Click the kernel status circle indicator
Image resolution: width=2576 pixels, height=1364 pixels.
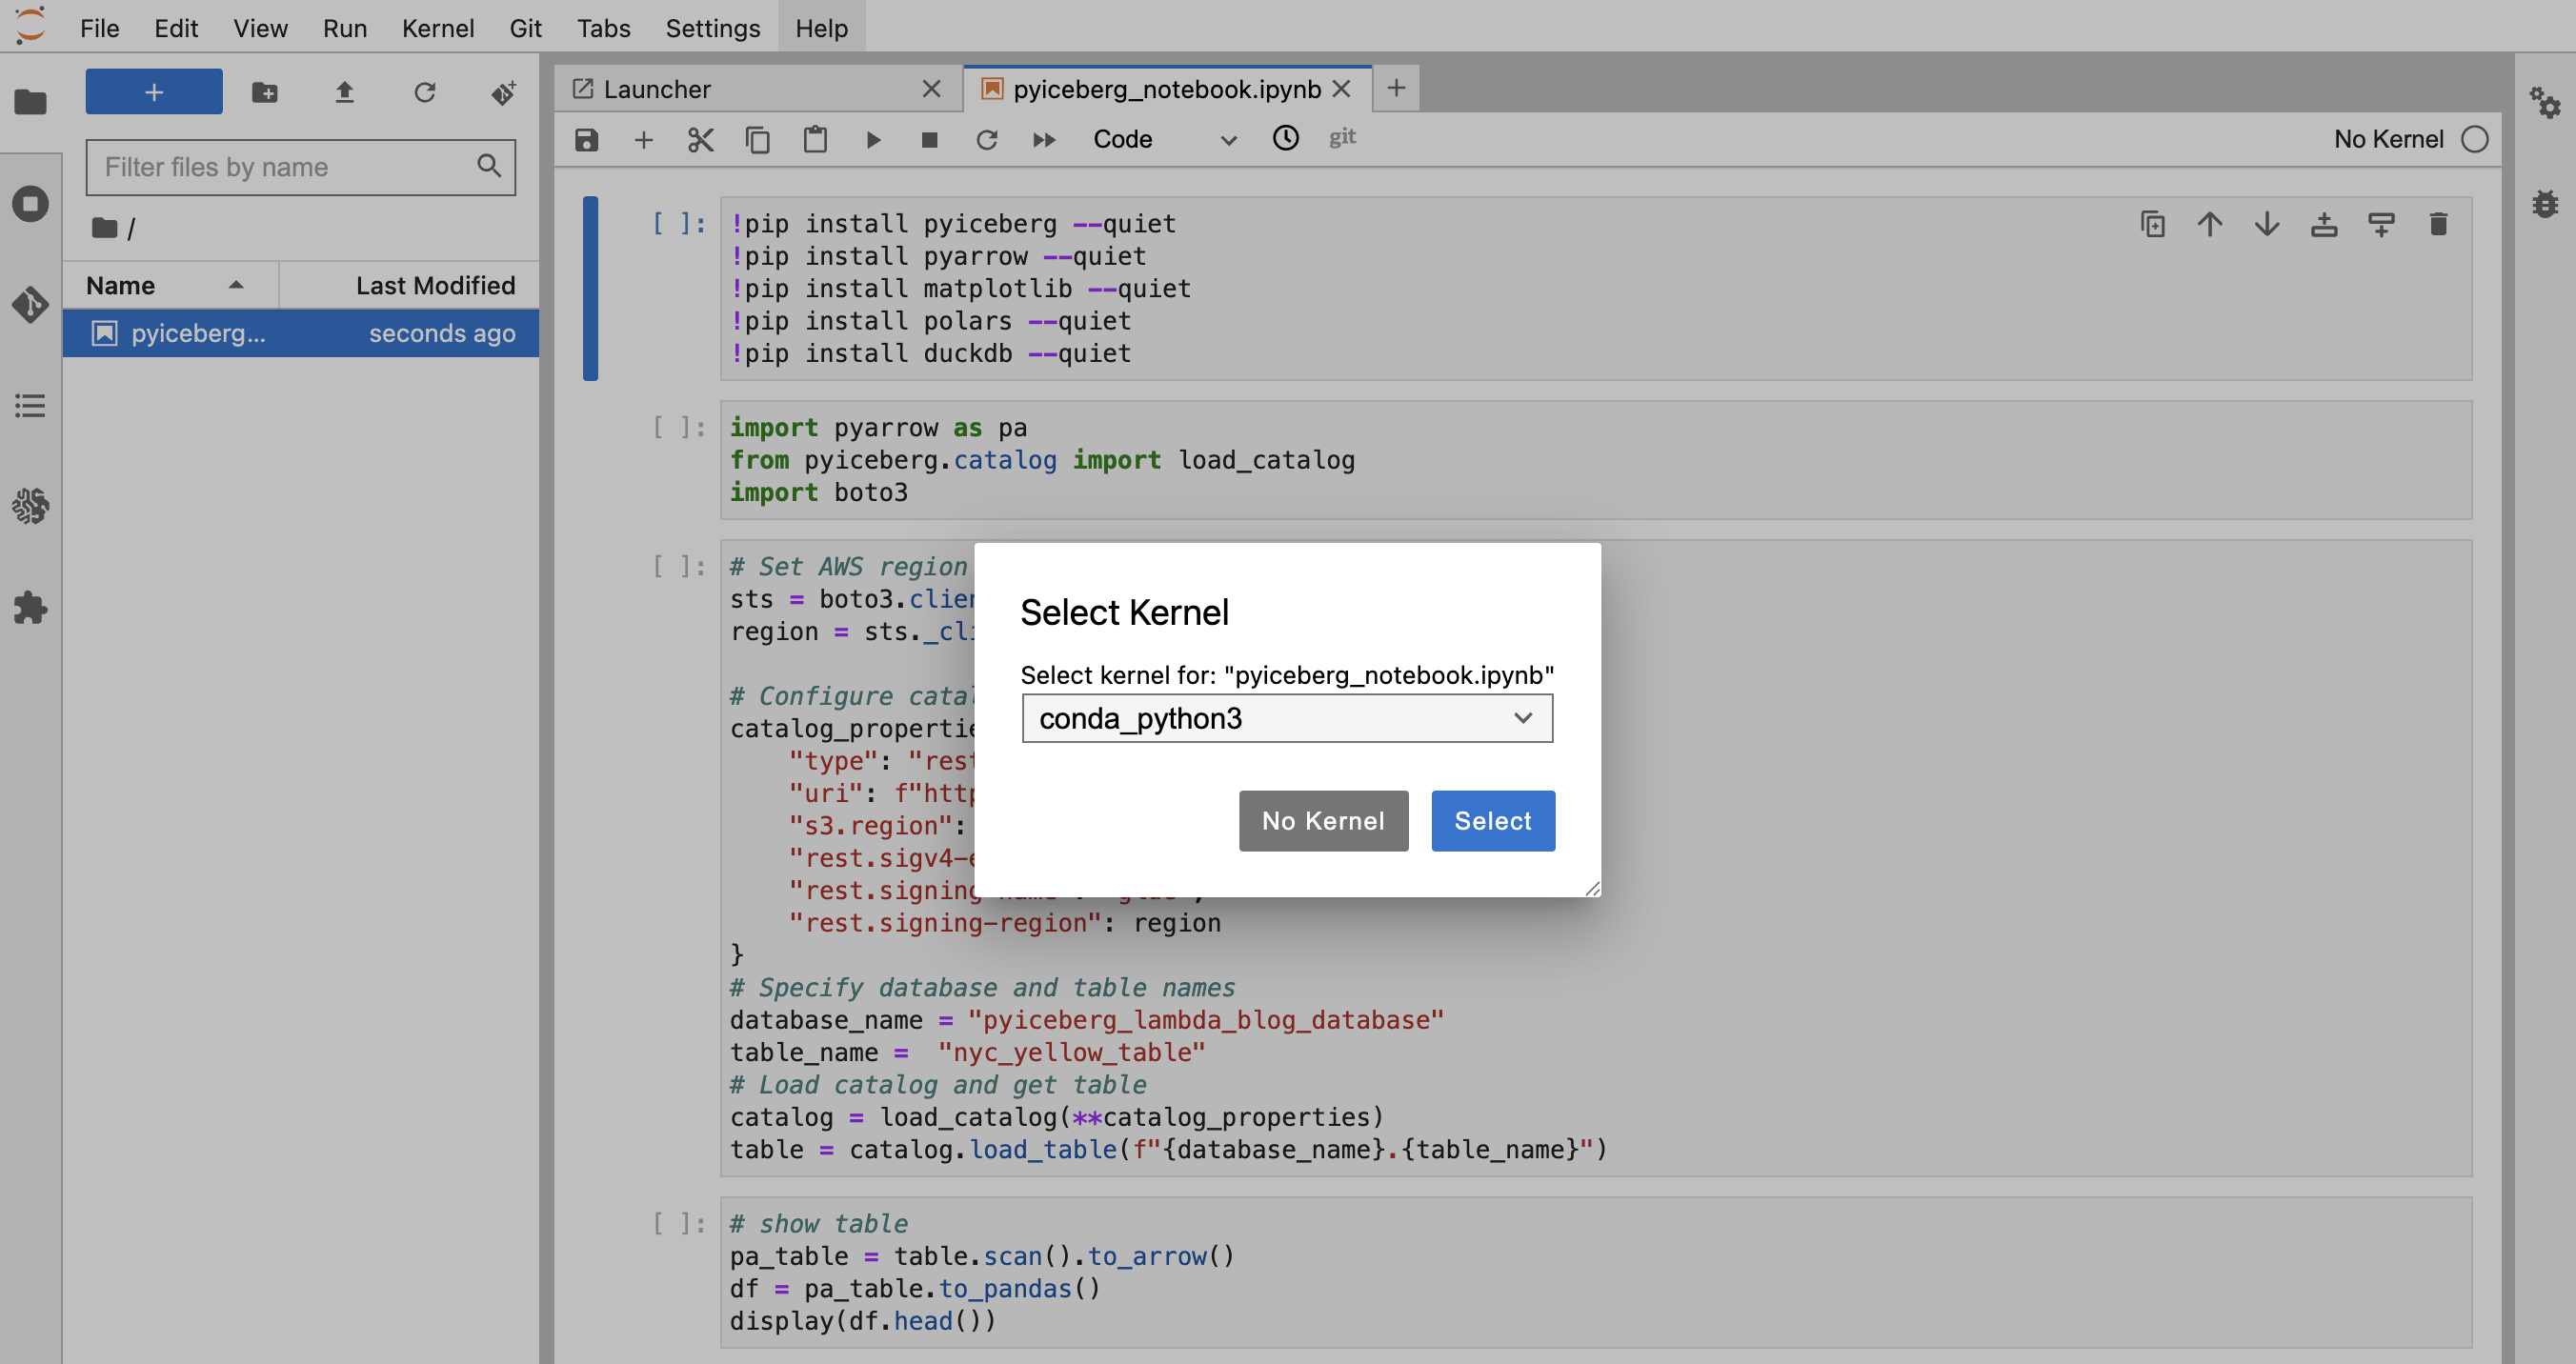coord(2474,139)
